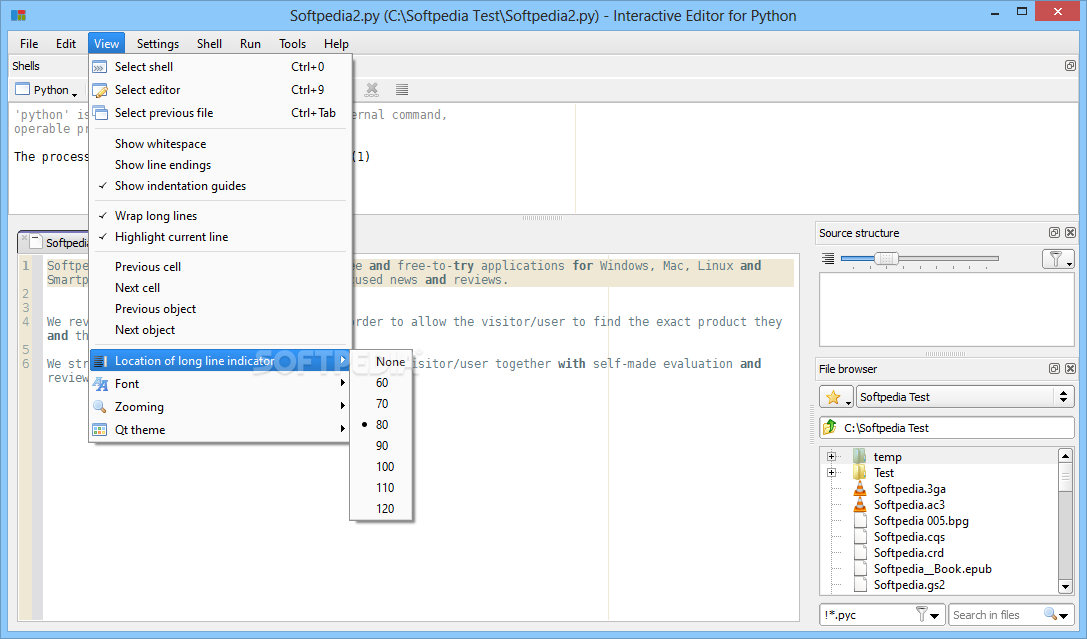Viewport: 1087px width, 639px height.
Task: Set long line indicator to 70
Action: (x=381, y=403)
